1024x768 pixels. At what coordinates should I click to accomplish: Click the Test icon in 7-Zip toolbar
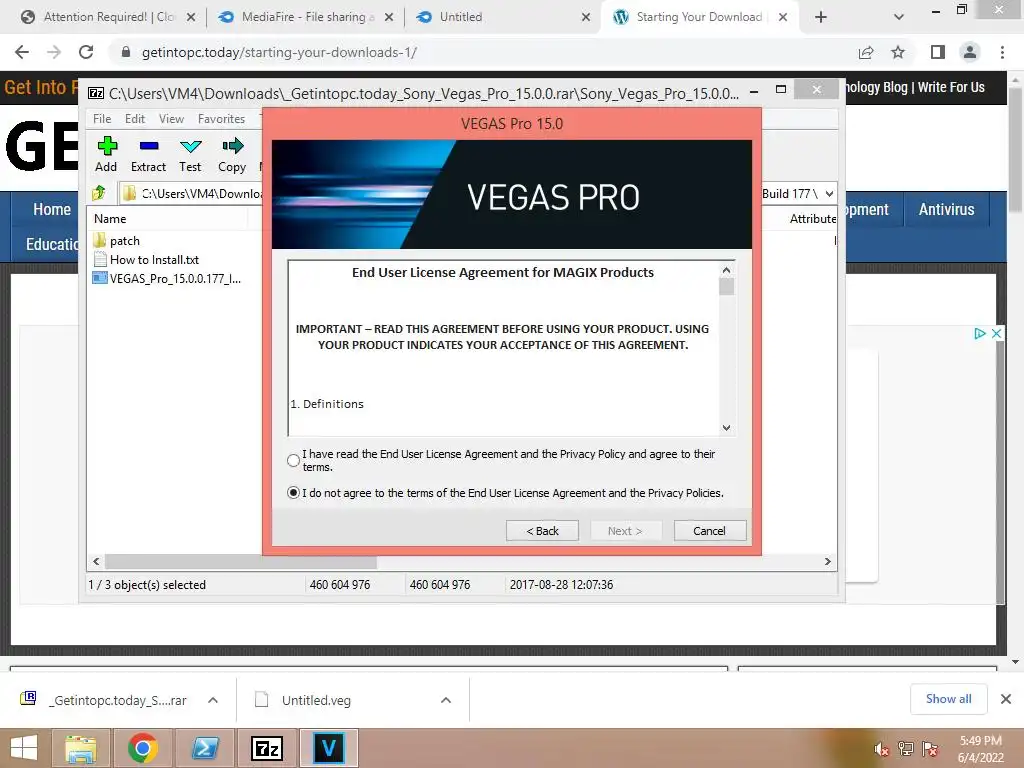(190, 154)
